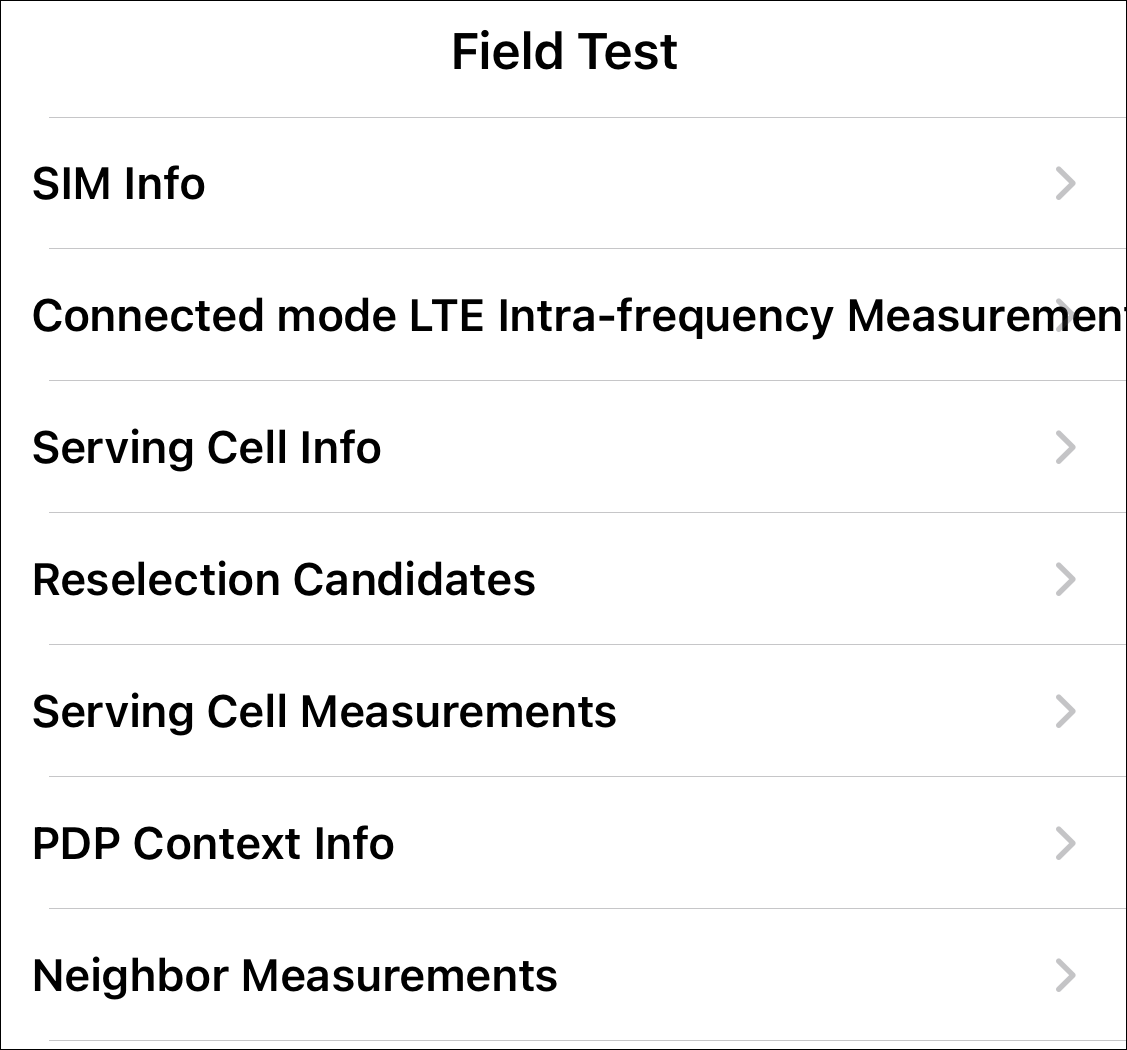Click the Neighbor Measurements chevron icon

1066,975
